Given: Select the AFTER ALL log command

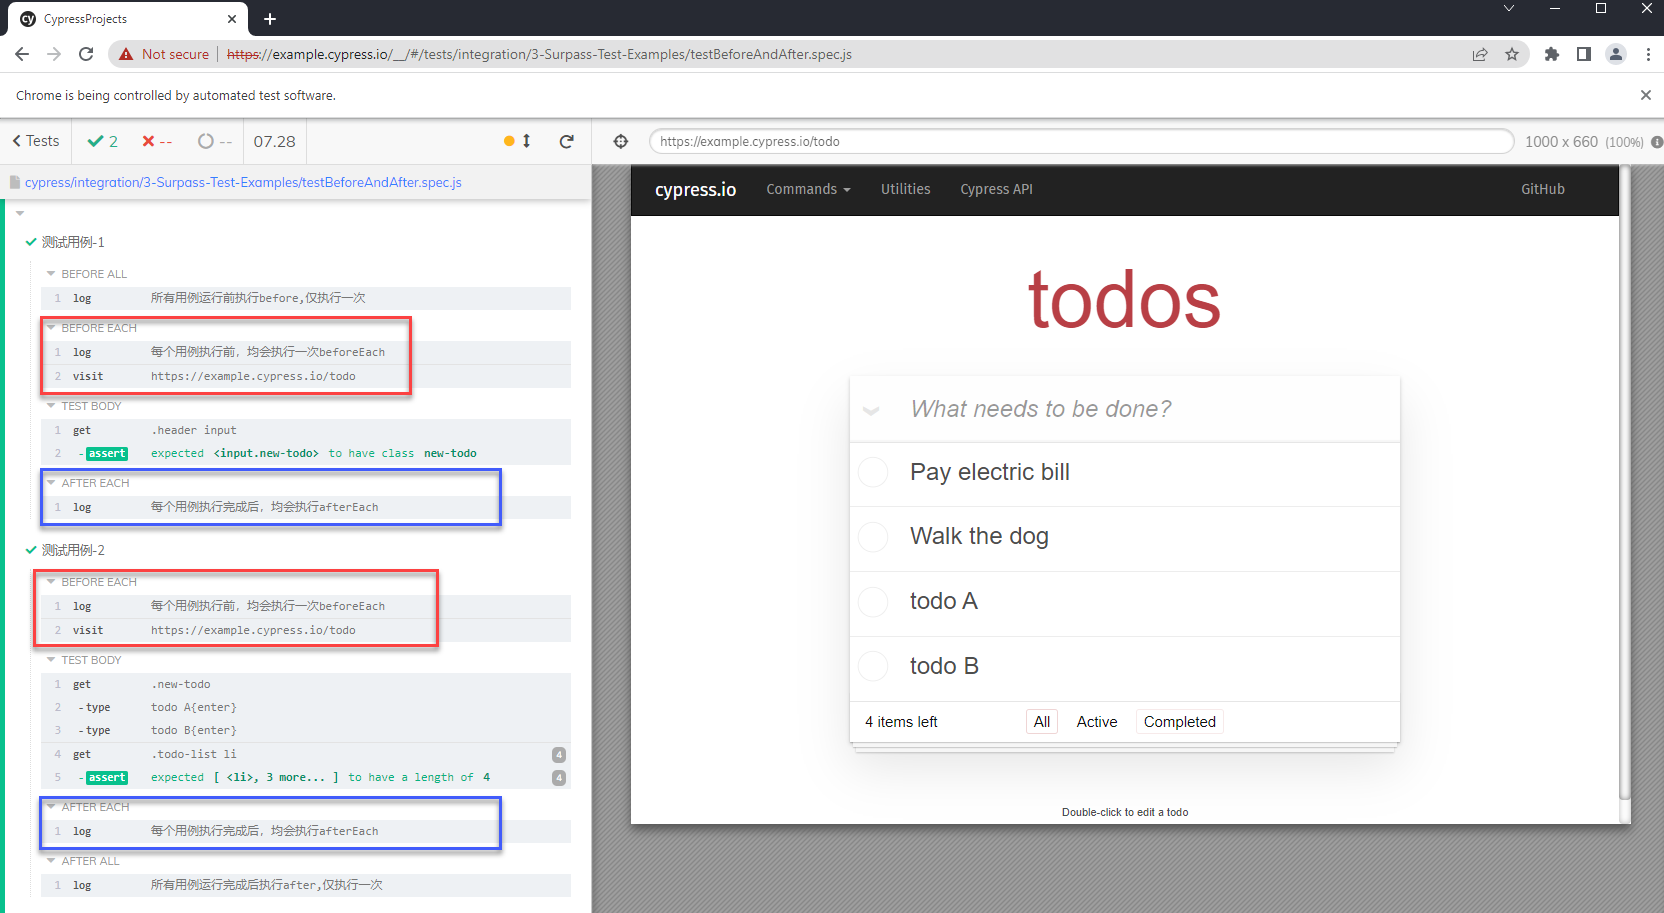Looking at the screenshot, I should tap(306, 885).
